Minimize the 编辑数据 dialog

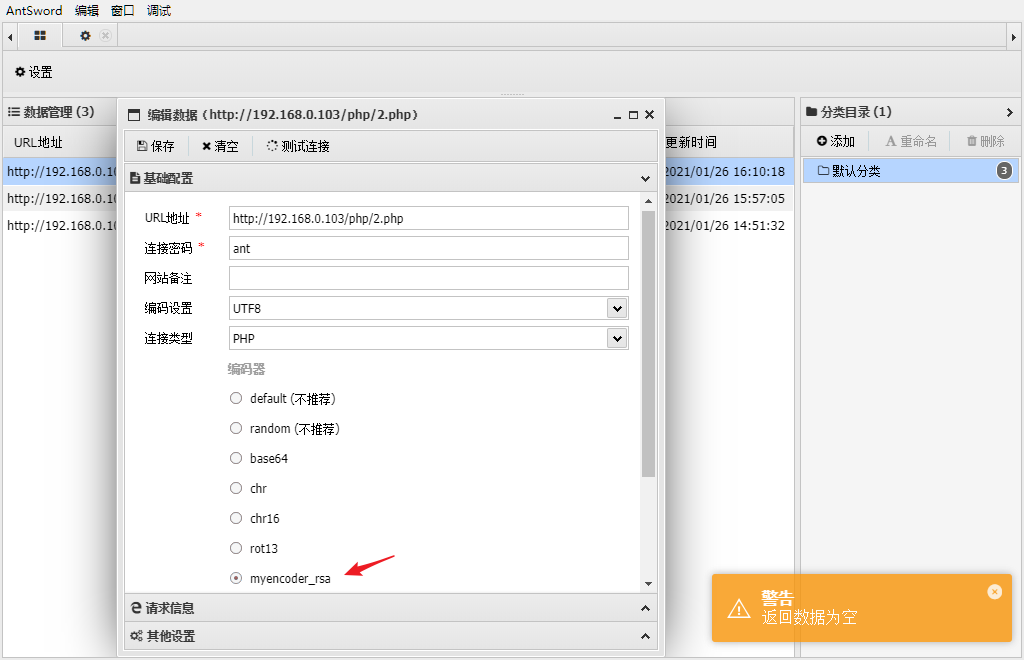617,116
